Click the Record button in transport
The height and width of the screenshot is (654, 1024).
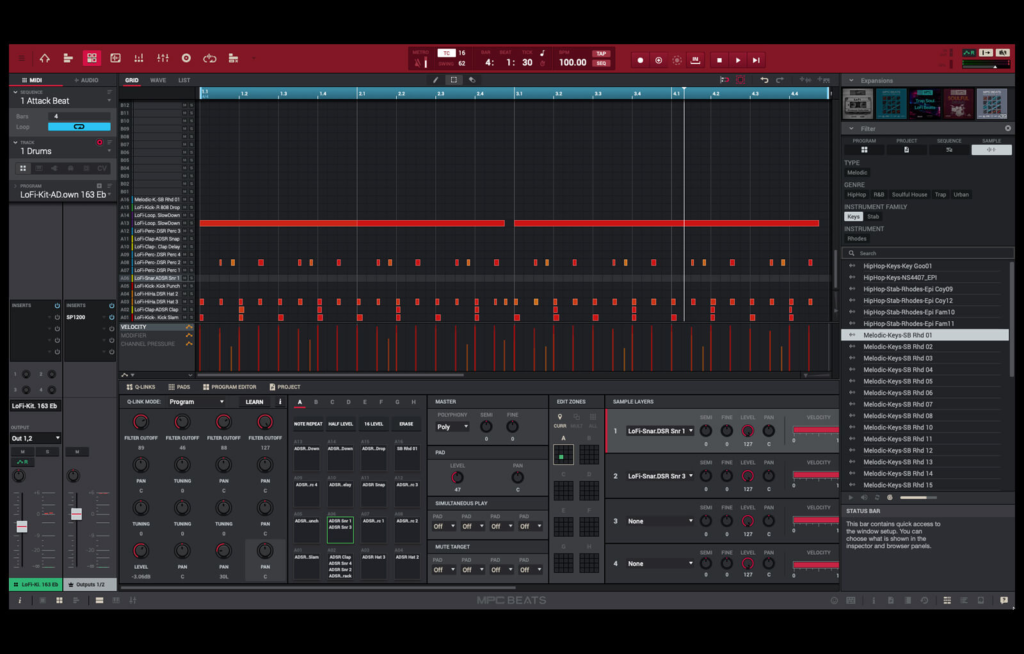point(640,60)
